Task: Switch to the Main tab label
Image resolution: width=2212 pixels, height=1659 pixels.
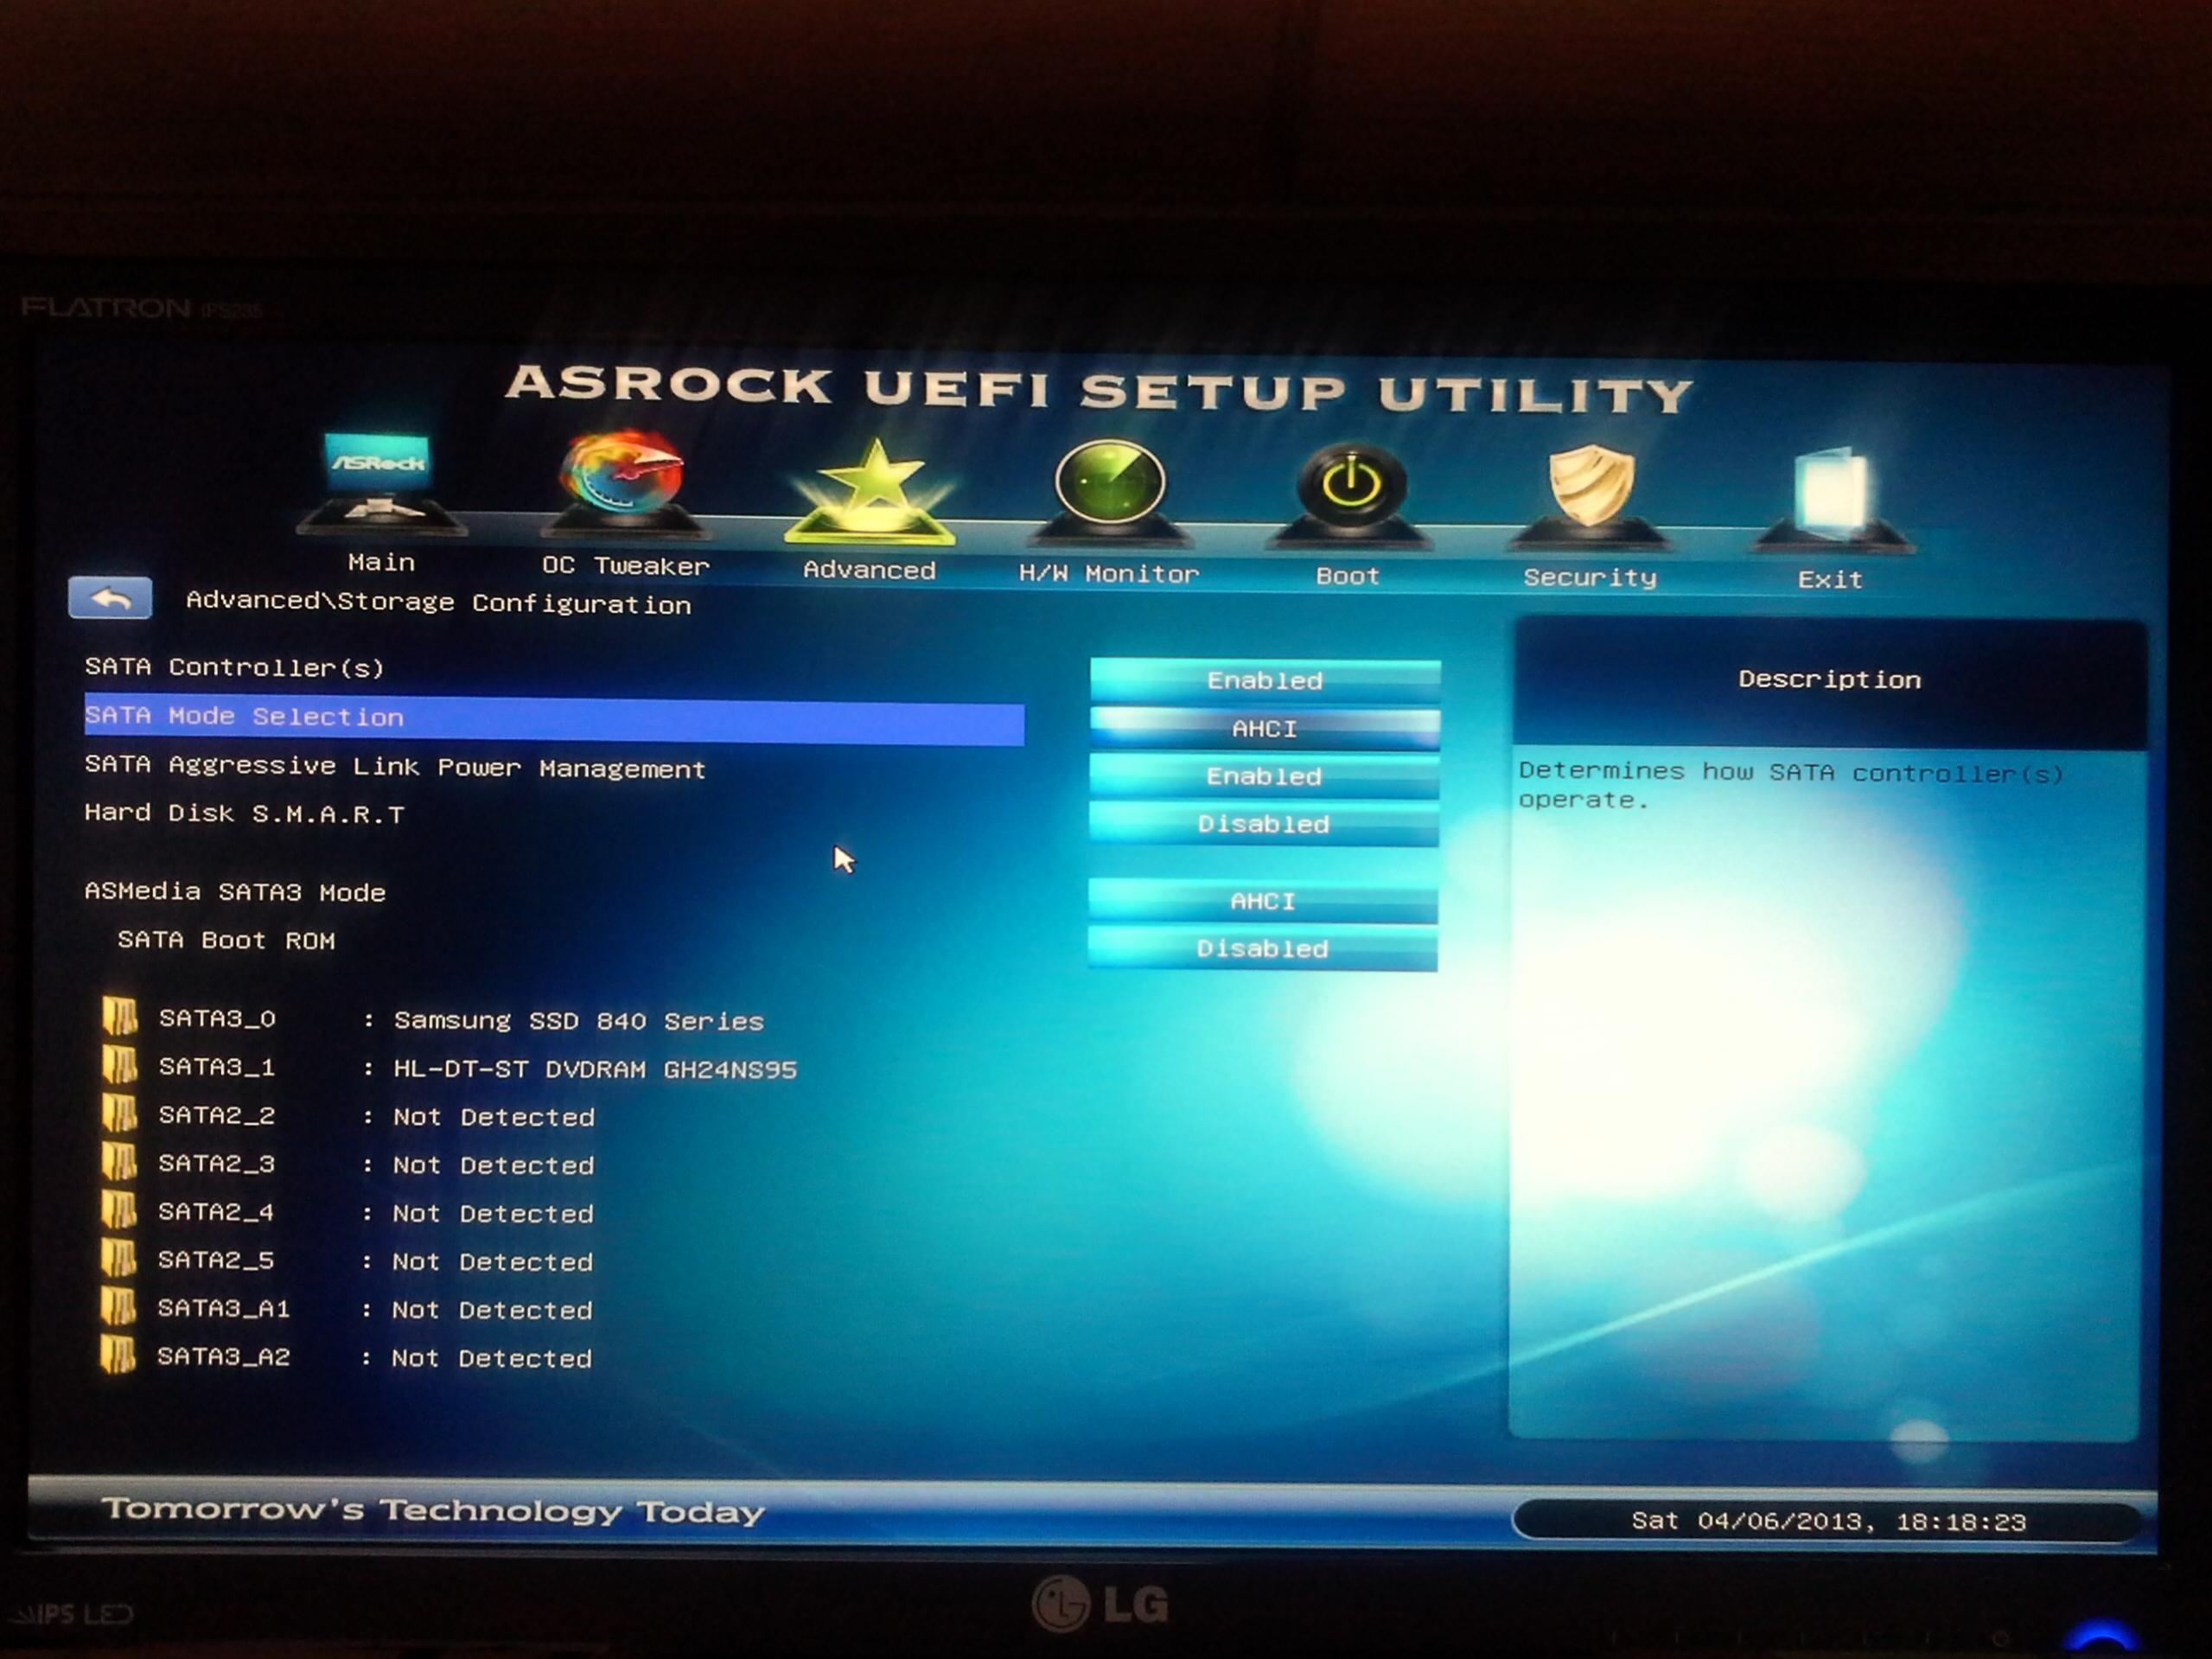Action: pyautogui.click(x=381, y=563)
